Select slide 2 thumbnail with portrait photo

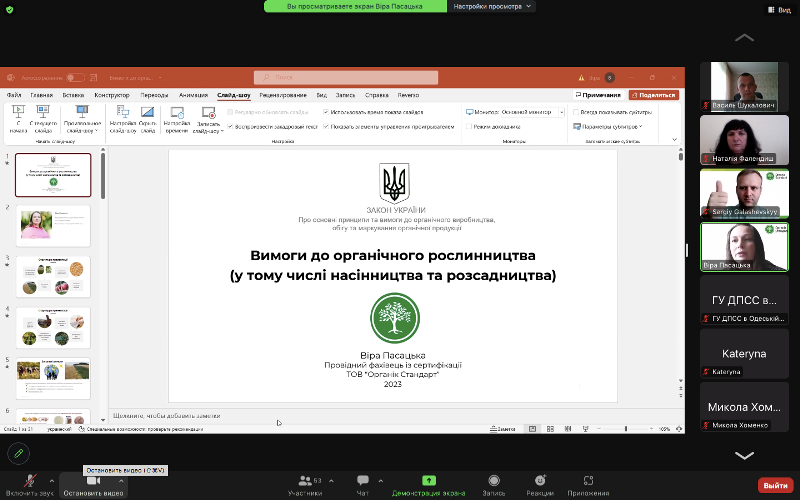tap(53, 226)
